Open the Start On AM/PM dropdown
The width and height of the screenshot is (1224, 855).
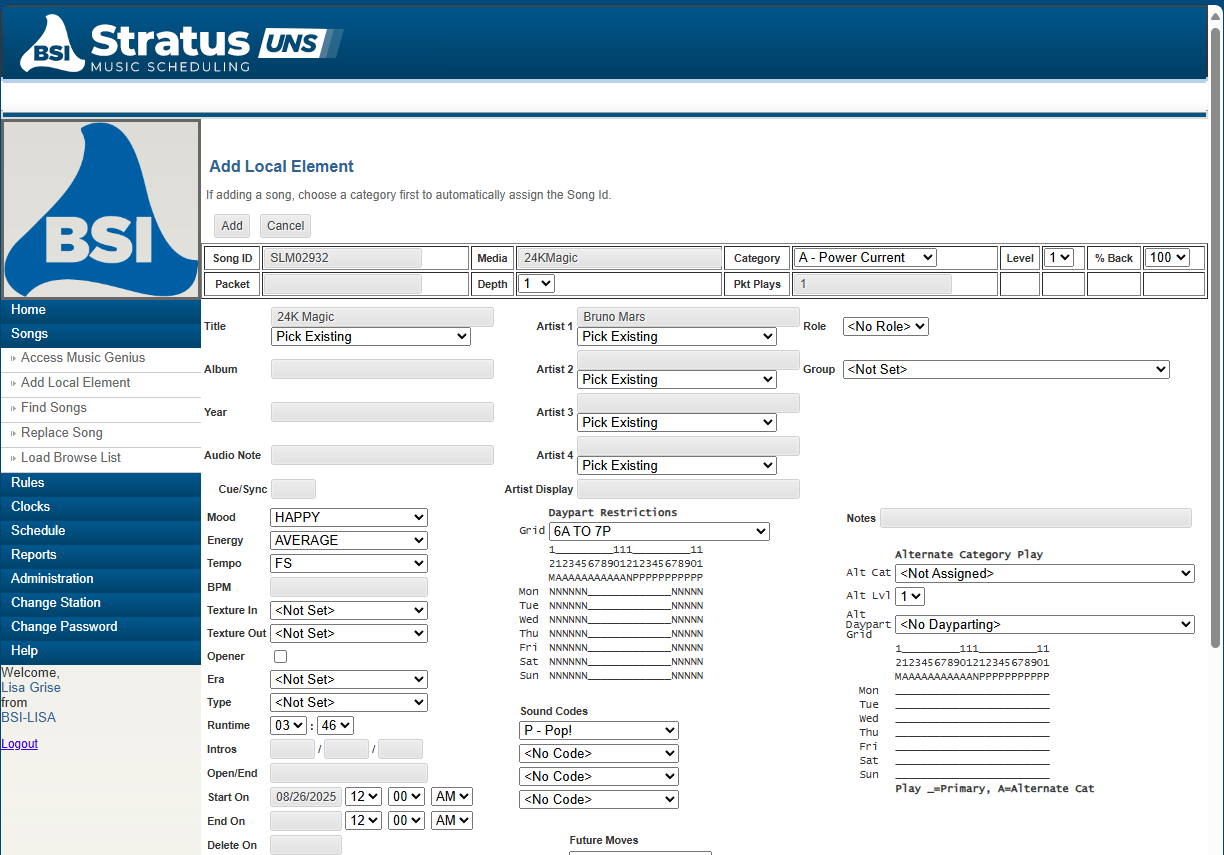coord(452,797)
